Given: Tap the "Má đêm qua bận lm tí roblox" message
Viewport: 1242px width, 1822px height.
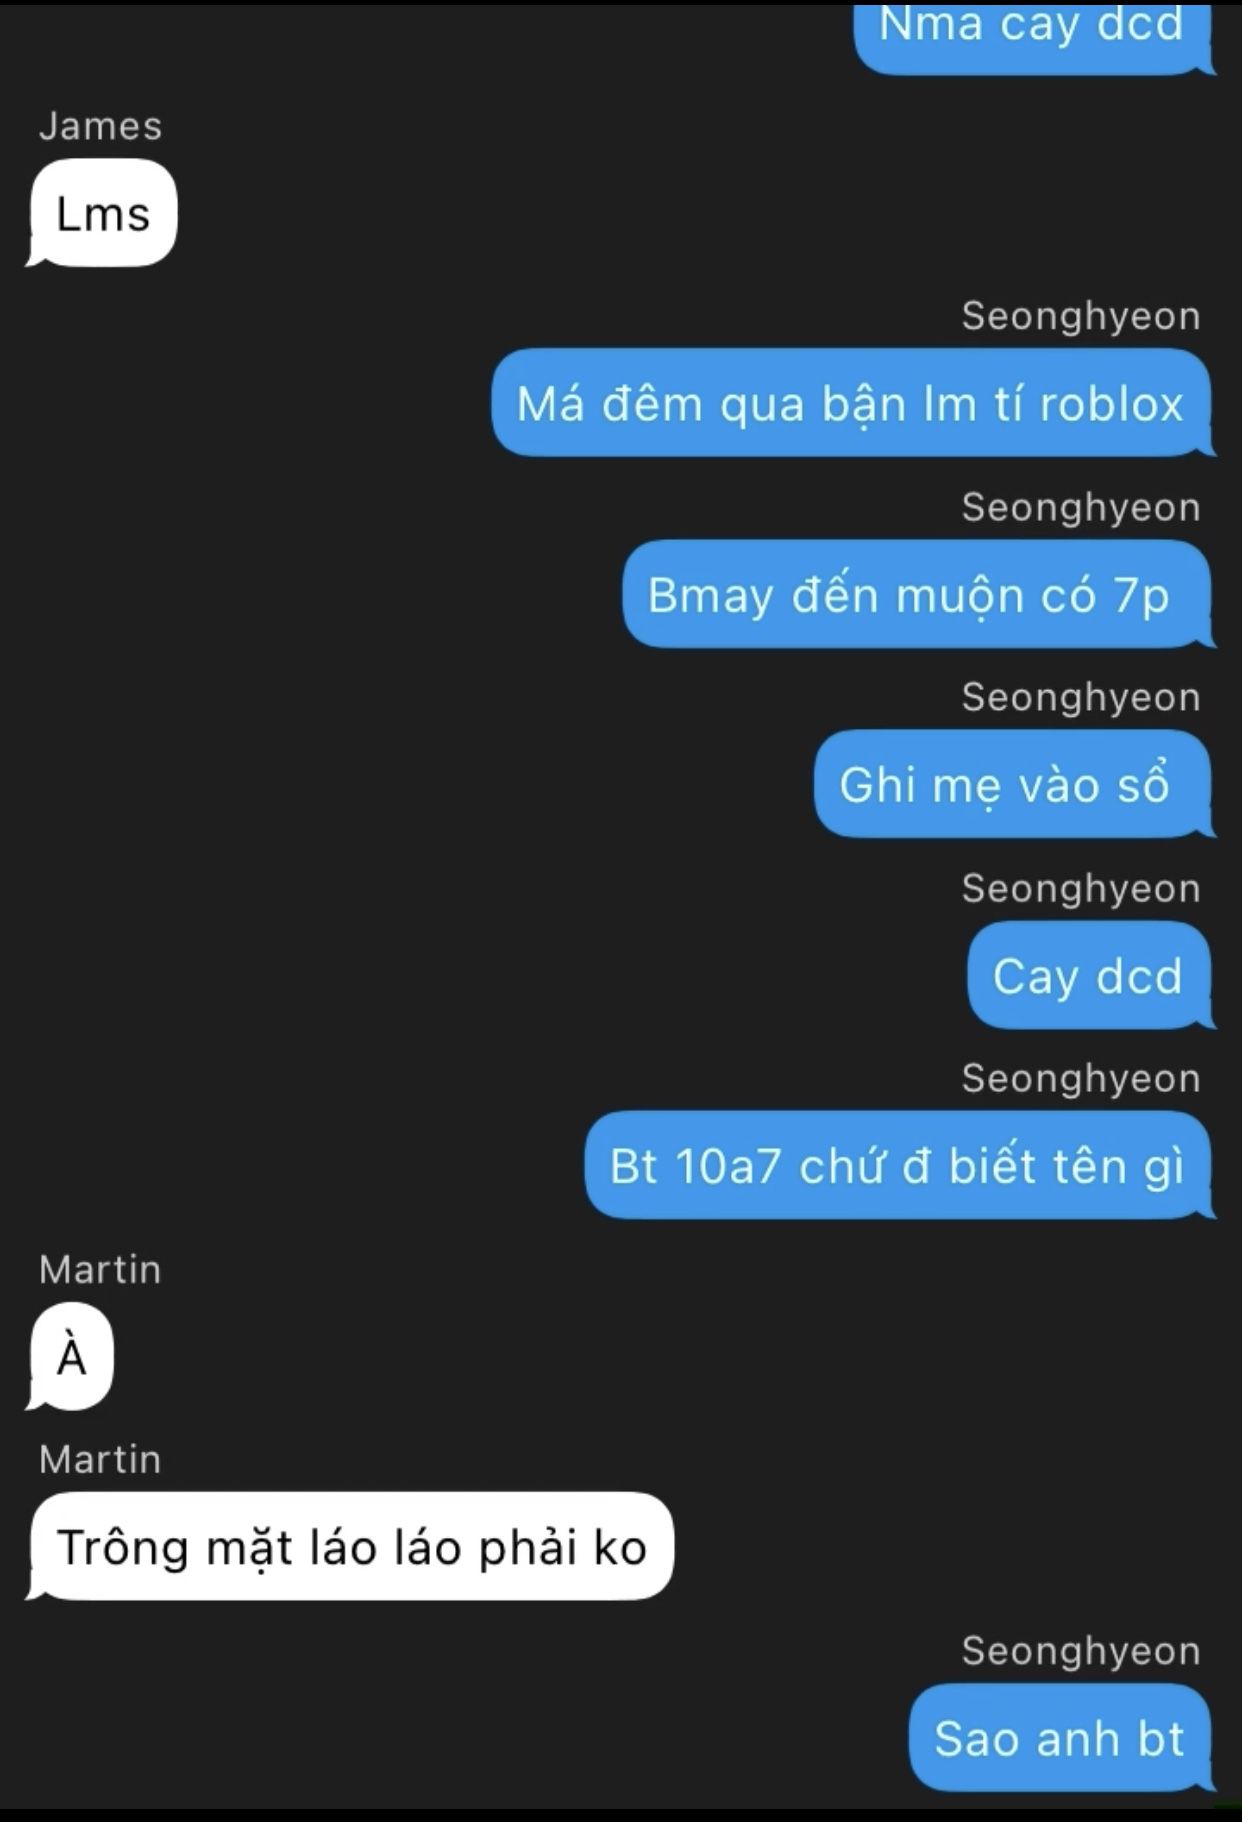Looking at the screenshot, I should click(x=851, y=403).
